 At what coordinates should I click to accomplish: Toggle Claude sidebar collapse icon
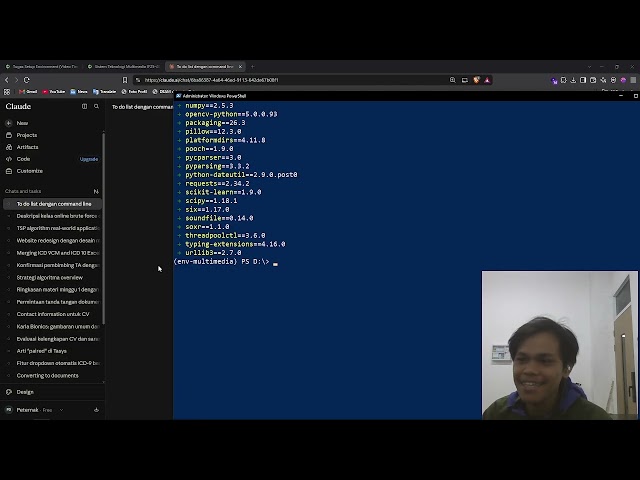[x=84, y=107]
